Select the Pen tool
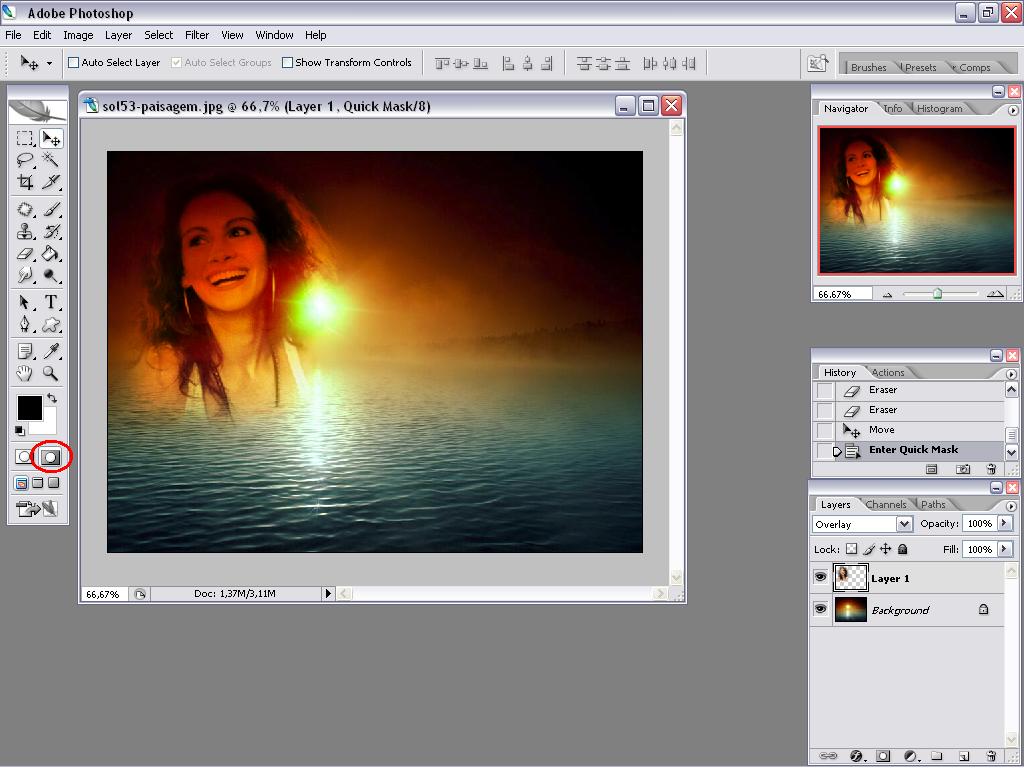 coord(25,324)
